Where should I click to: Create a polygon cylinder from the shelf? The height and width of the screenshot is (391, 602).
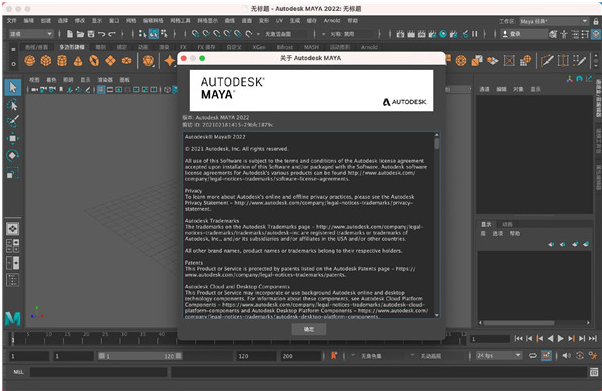(62, 61)
